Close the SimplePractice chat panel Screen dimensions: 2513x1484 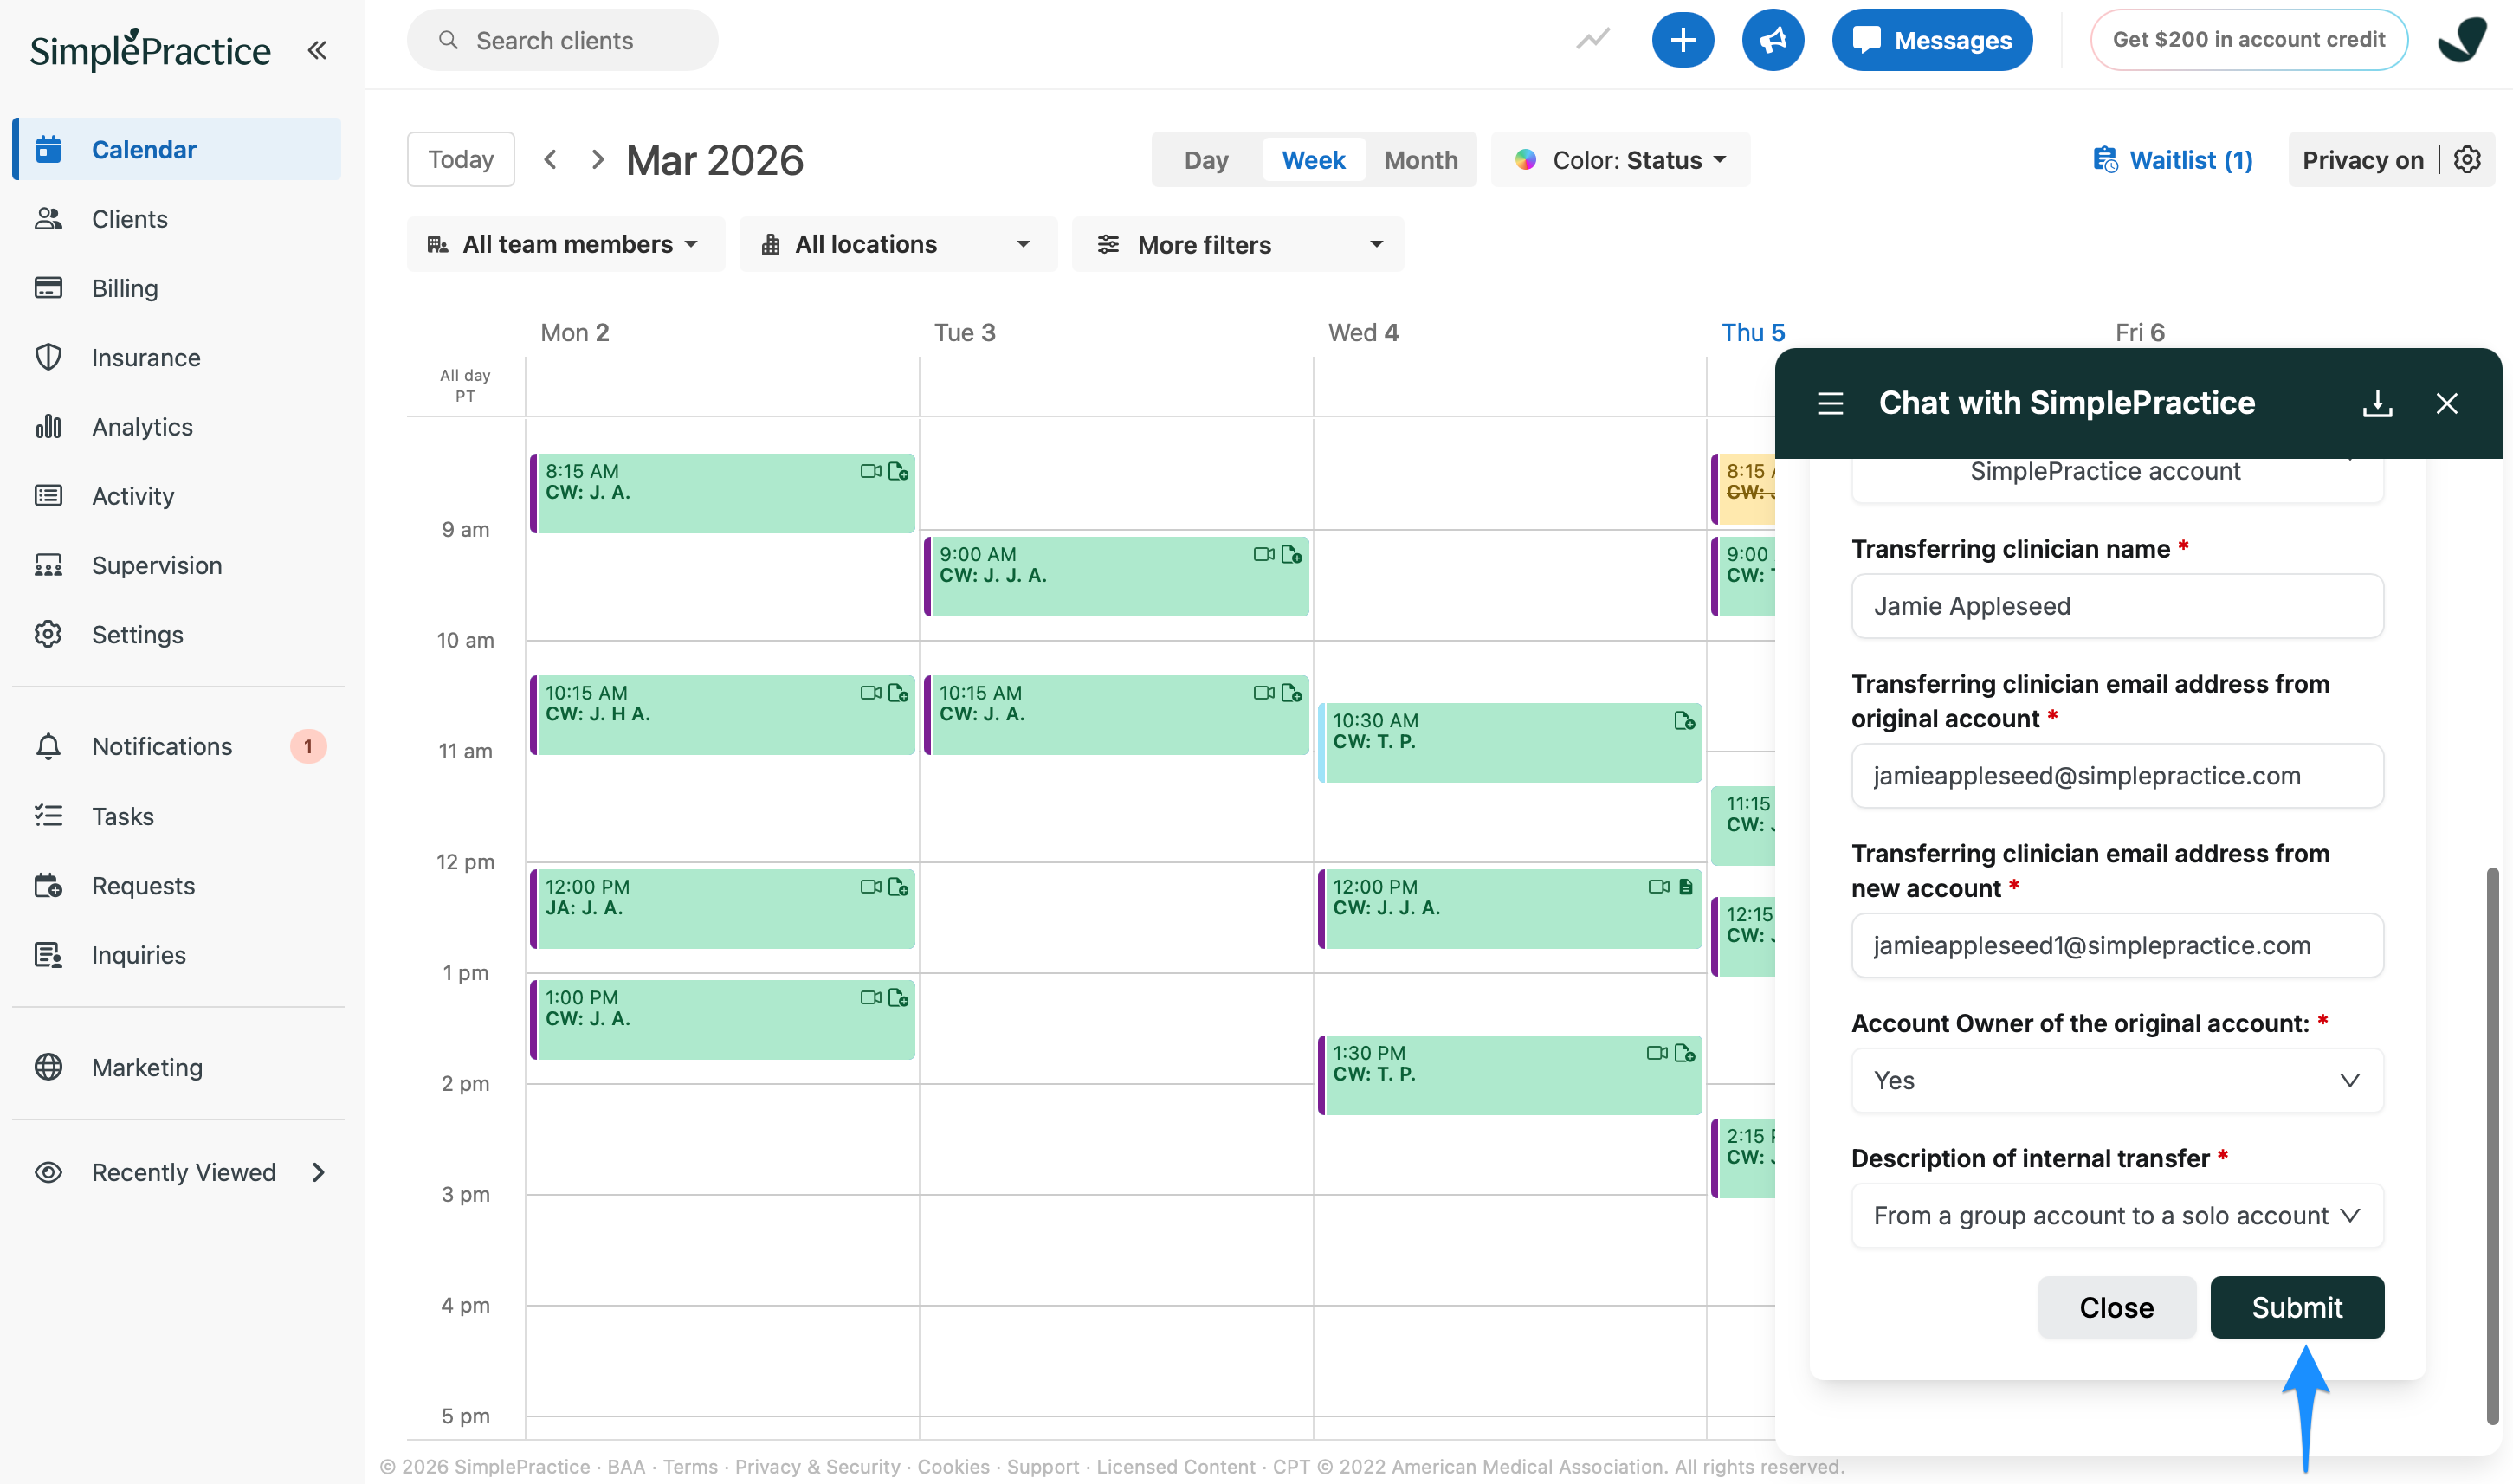tap(2446, 403)
